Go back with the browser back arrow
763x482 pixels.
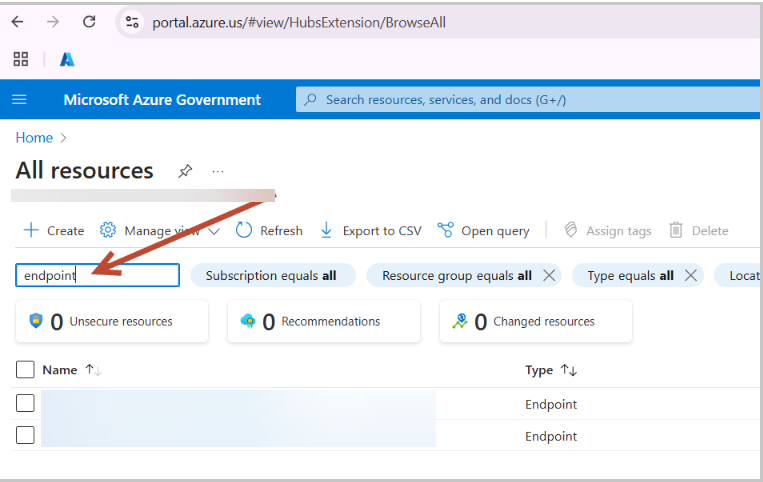point(18,22)
